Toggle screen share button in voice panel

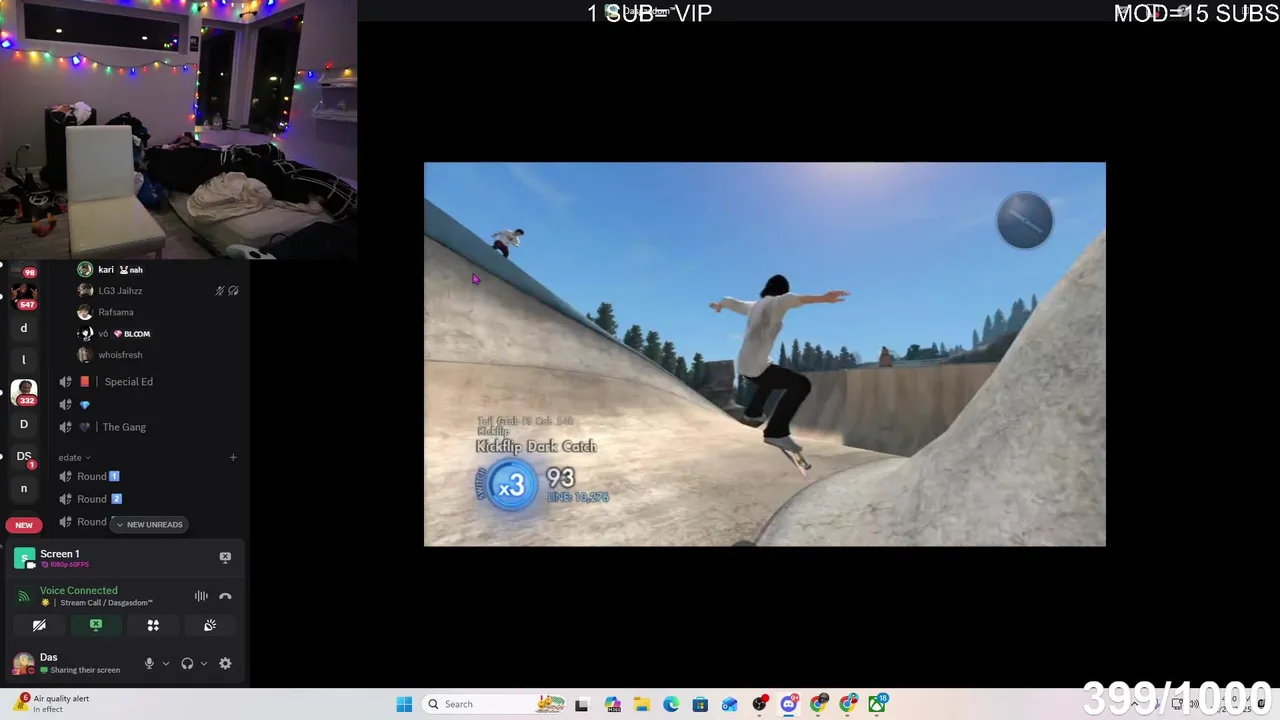point(96,625)
